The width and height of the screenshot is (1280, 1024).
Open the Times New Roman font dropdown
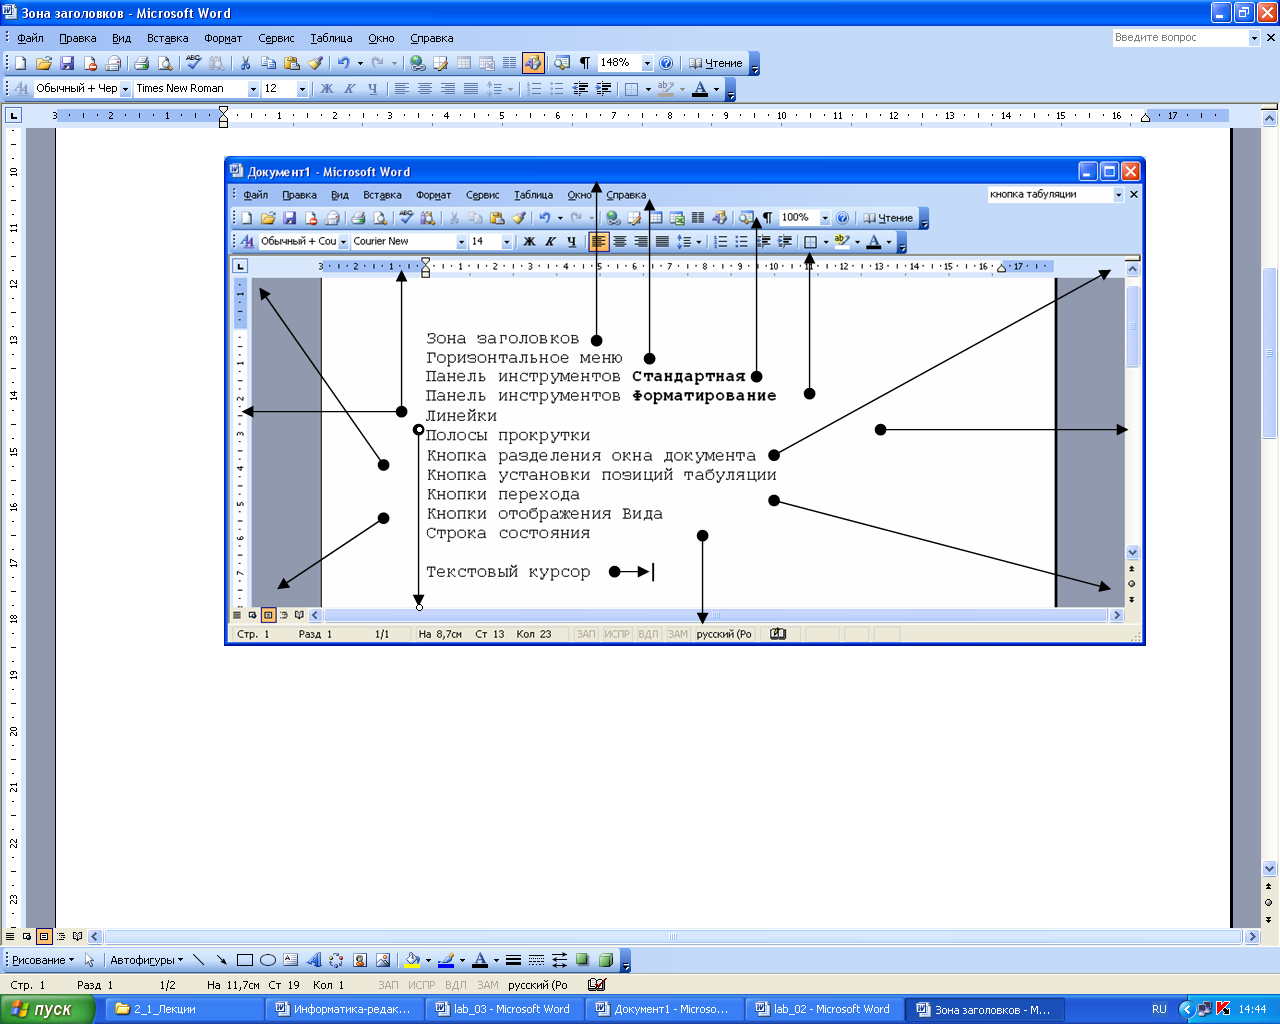click(253, 89)
